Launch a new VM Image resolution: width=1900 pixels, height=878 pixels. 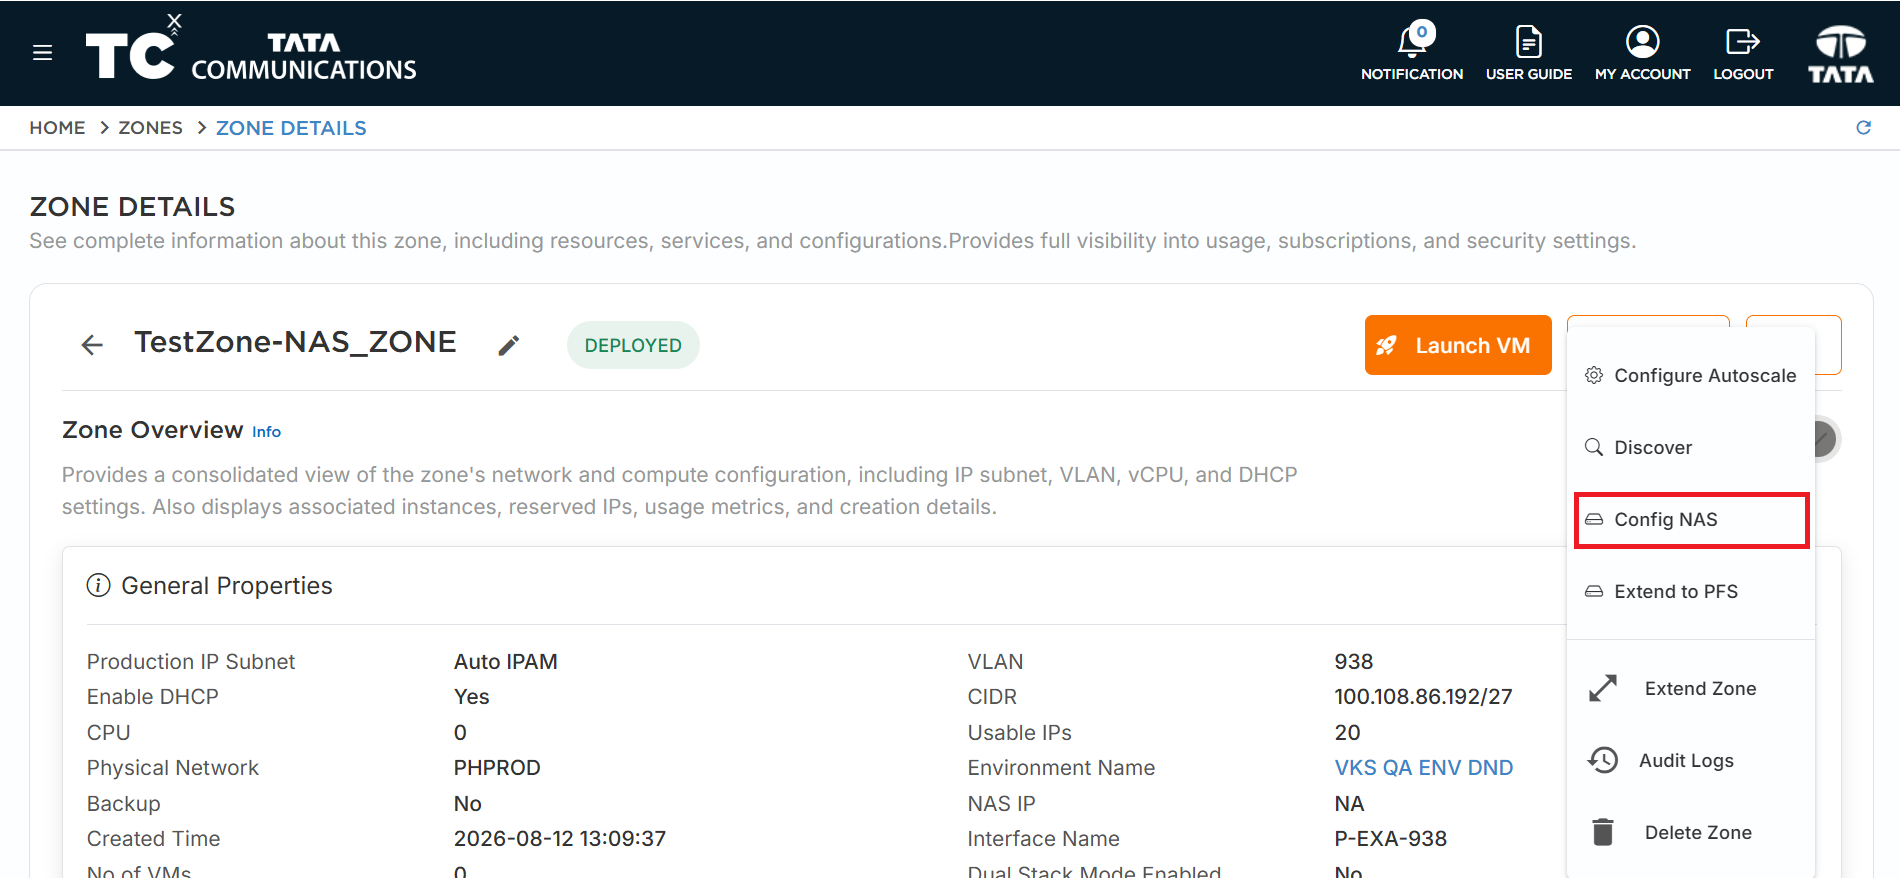click(1457, 345)
